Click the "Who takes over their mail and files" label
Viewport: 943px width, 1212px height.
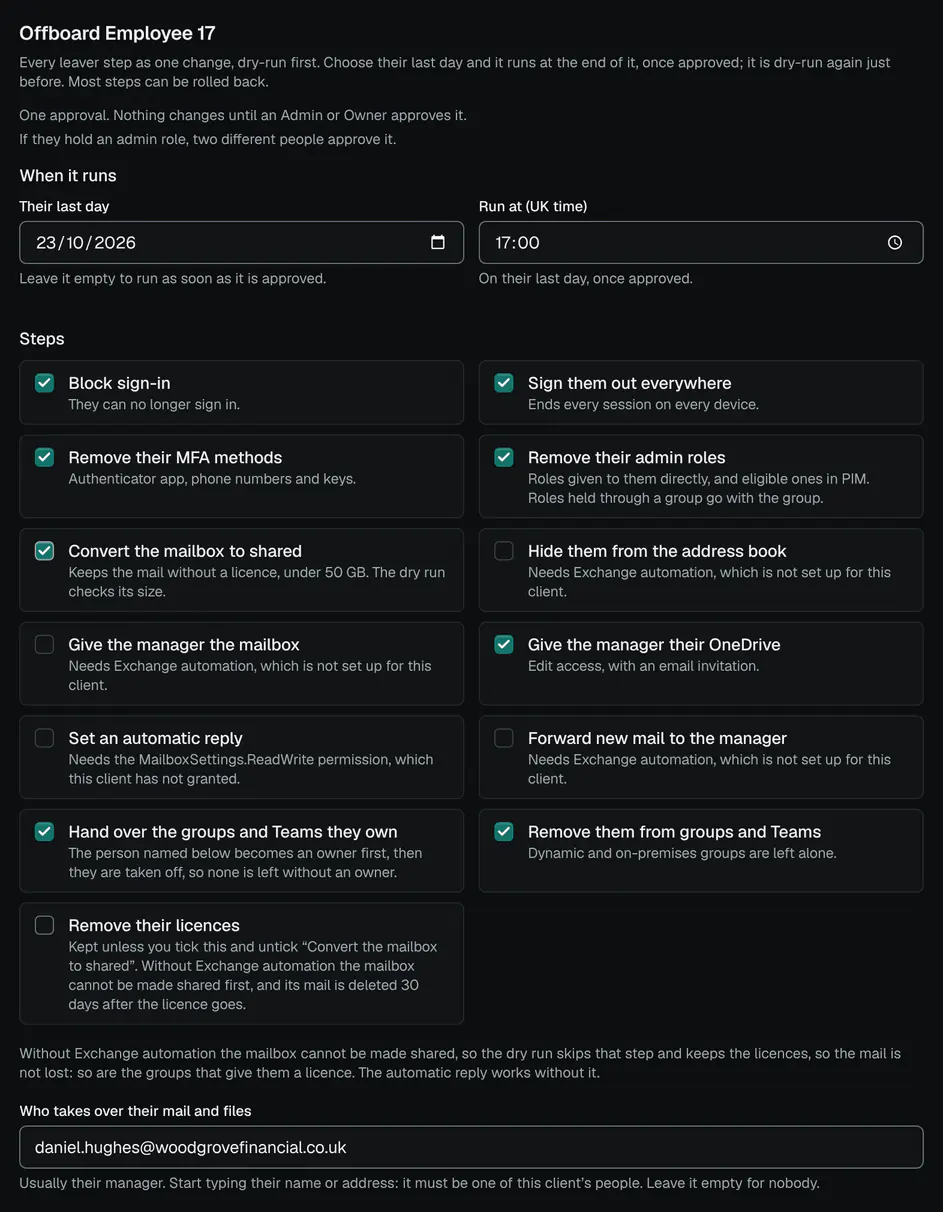point(135,1111)
